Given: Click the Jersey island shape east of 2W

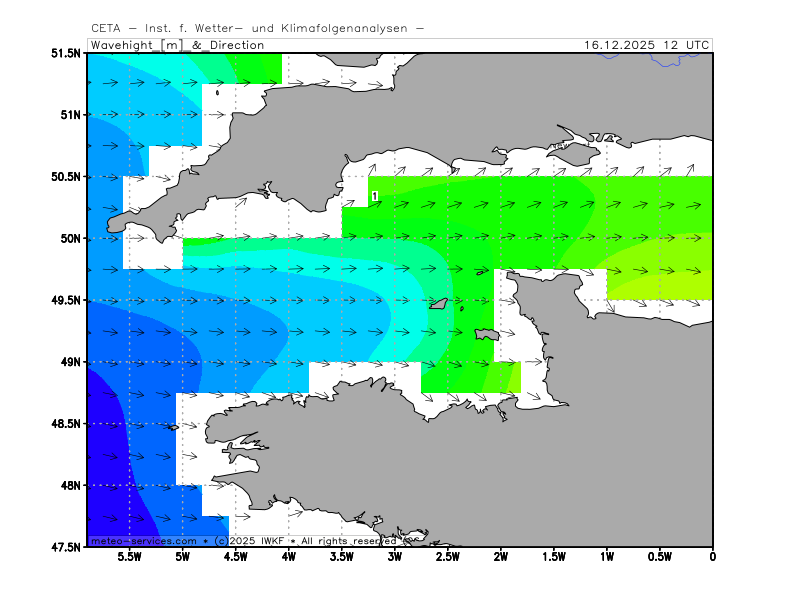Looking at the screenshot, I should (x=486, y=335).
